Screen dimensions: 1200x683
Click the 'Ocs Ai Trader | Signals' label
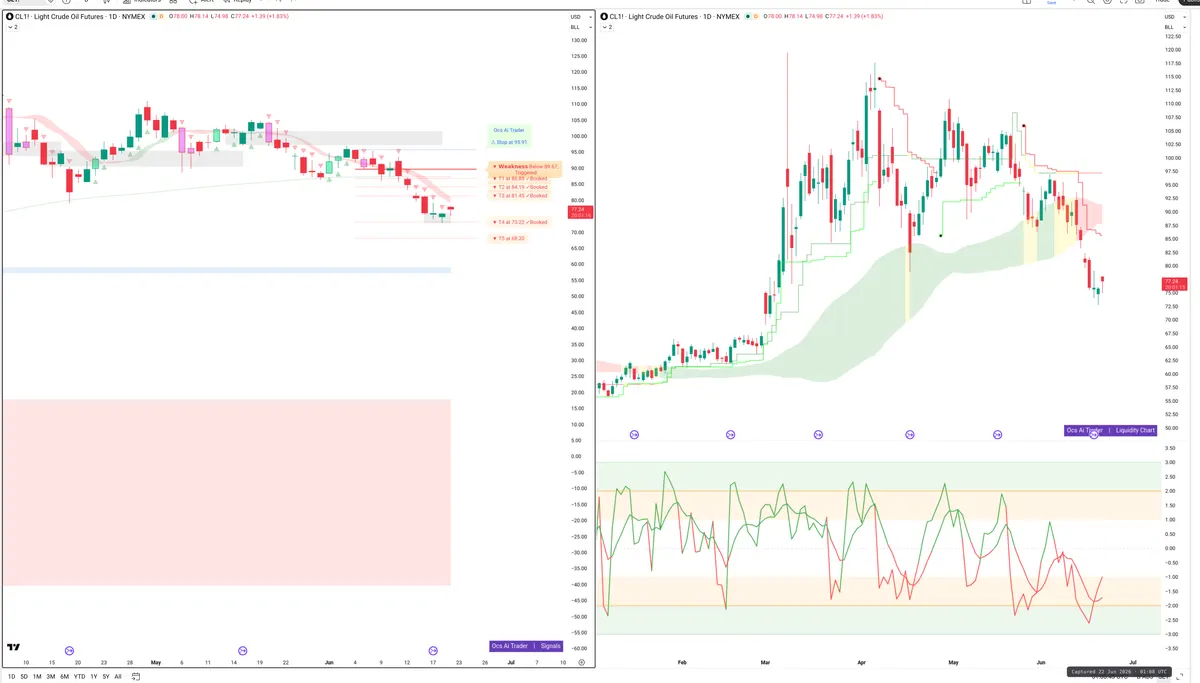point(528,646)
